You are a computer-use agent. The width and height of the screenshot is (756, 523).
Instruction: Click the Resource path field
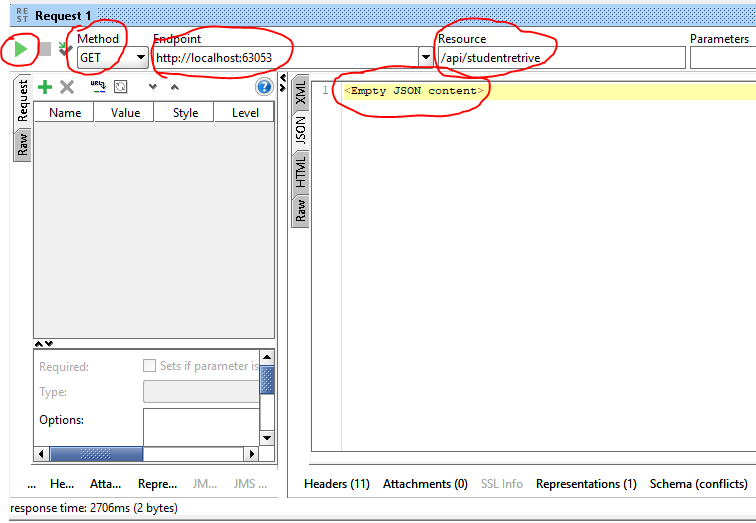[562, 58]
